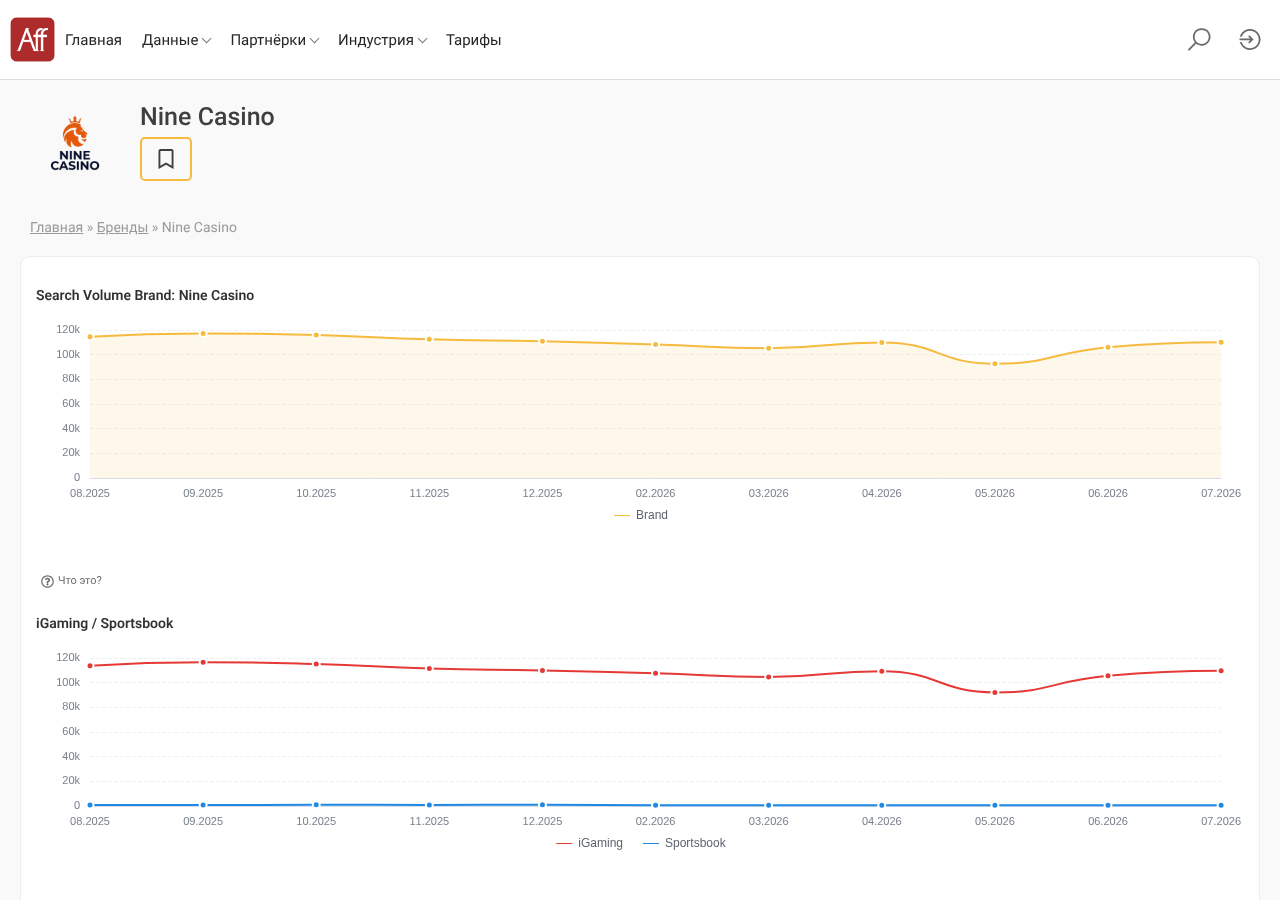Expand the Партнёрки dropdown menu
The width and height of the screenshot is (1280, 900).
275,40
